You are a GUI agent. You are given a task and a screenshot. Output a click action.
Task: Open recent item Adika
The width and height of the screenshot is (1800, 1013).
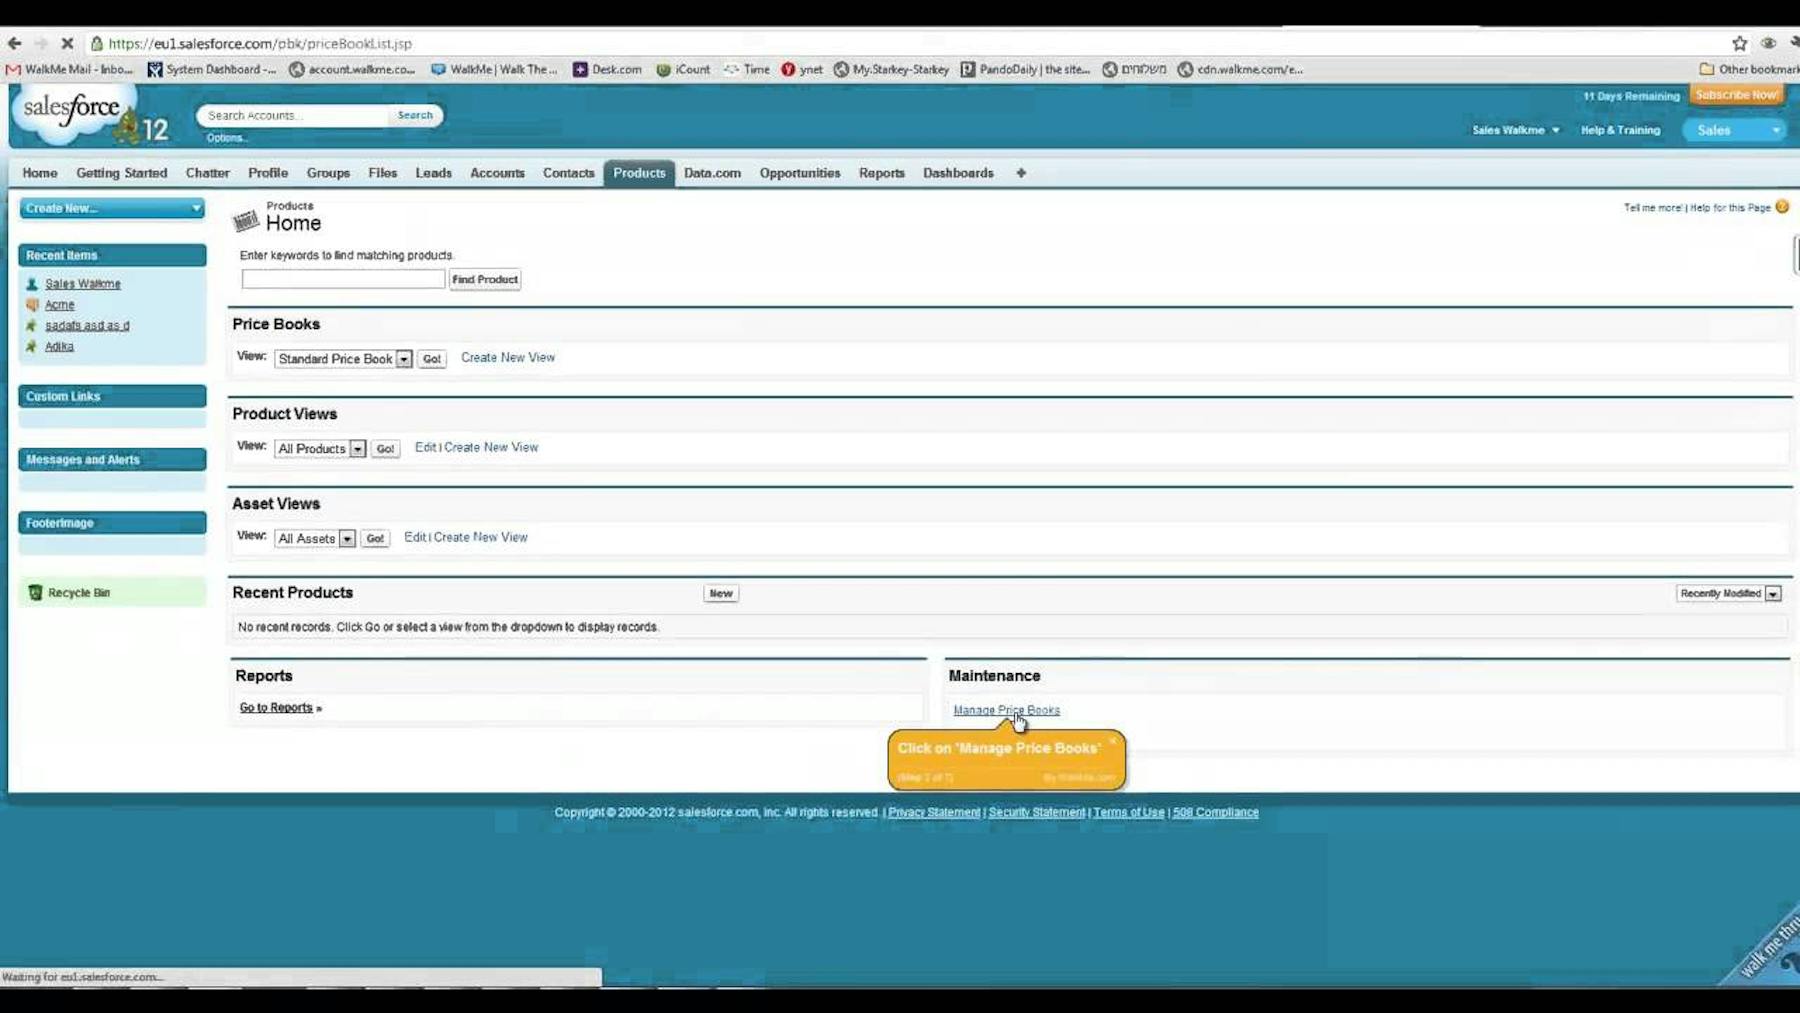pyautogui.click(x=59, y=347)
